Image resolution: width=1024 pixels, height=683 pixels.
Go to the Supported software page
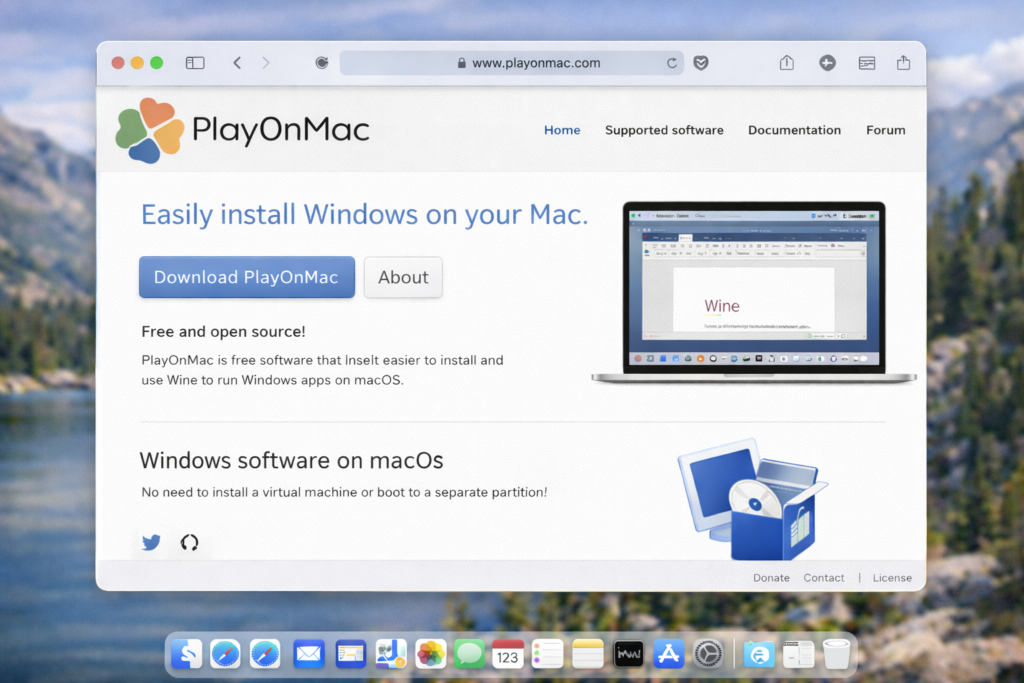664,130
